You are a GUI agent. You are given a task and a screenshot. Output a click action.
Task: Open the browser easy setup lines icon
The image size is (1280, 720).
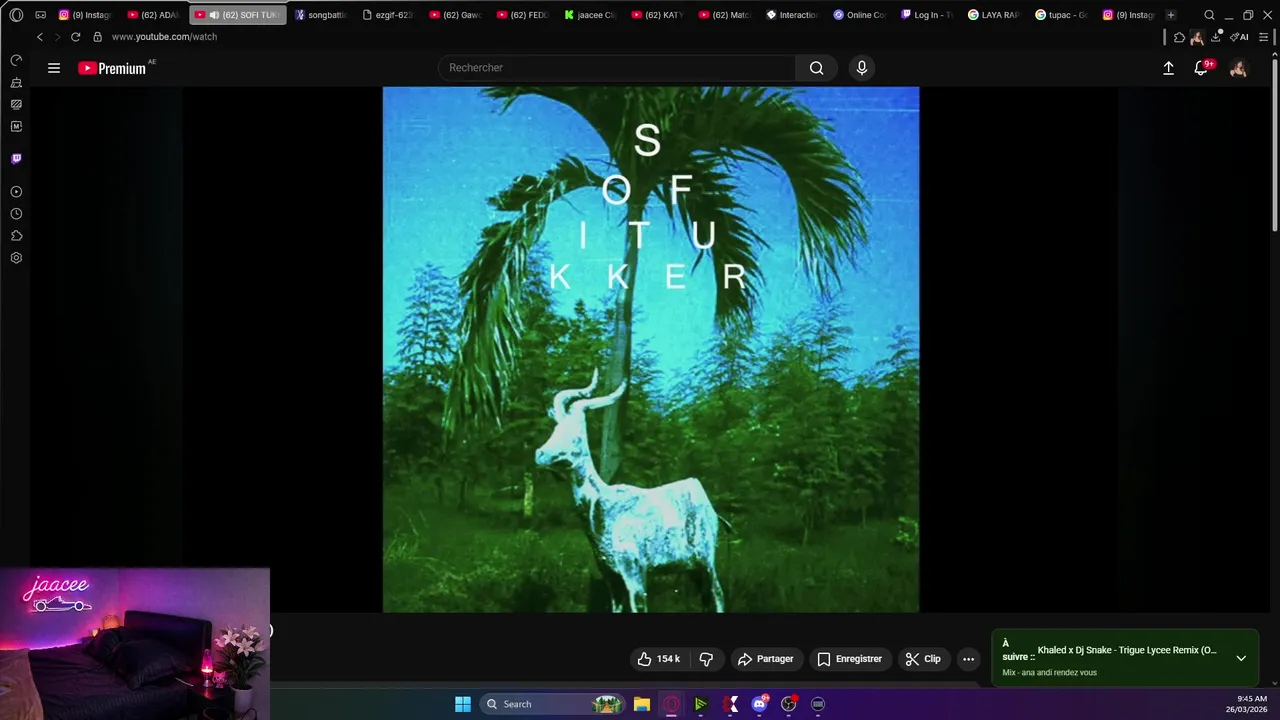point(1263,37)
